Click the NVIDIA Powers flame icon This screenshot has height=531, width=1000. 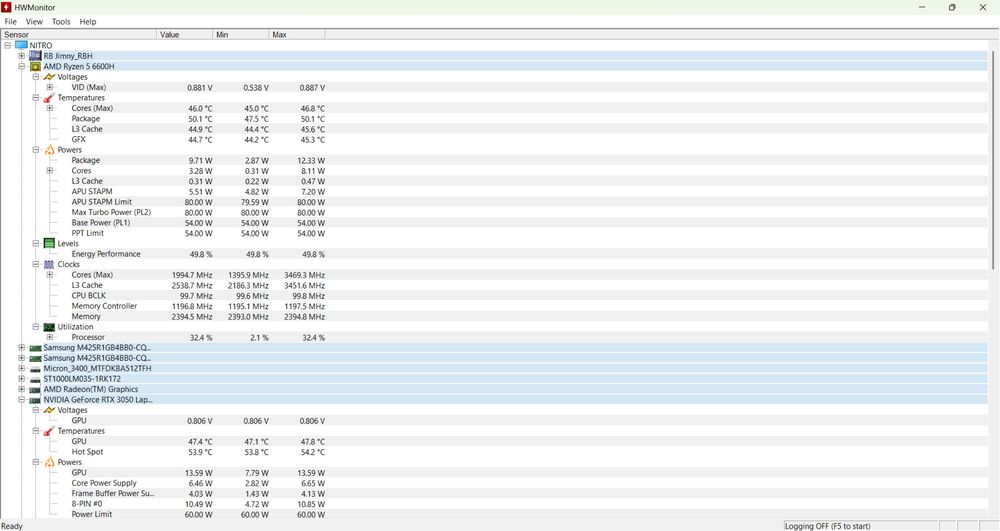click(49, 462)
